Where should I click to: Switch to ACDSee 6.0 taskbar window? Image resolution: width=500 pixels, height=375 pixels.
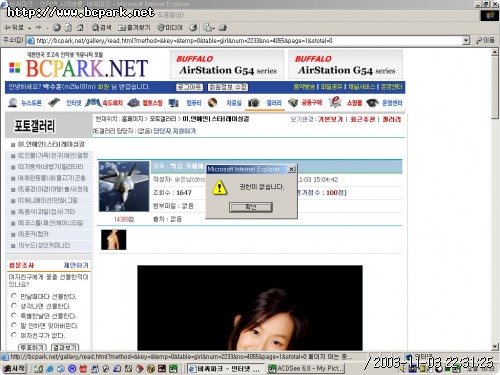(x=306, y=369)
